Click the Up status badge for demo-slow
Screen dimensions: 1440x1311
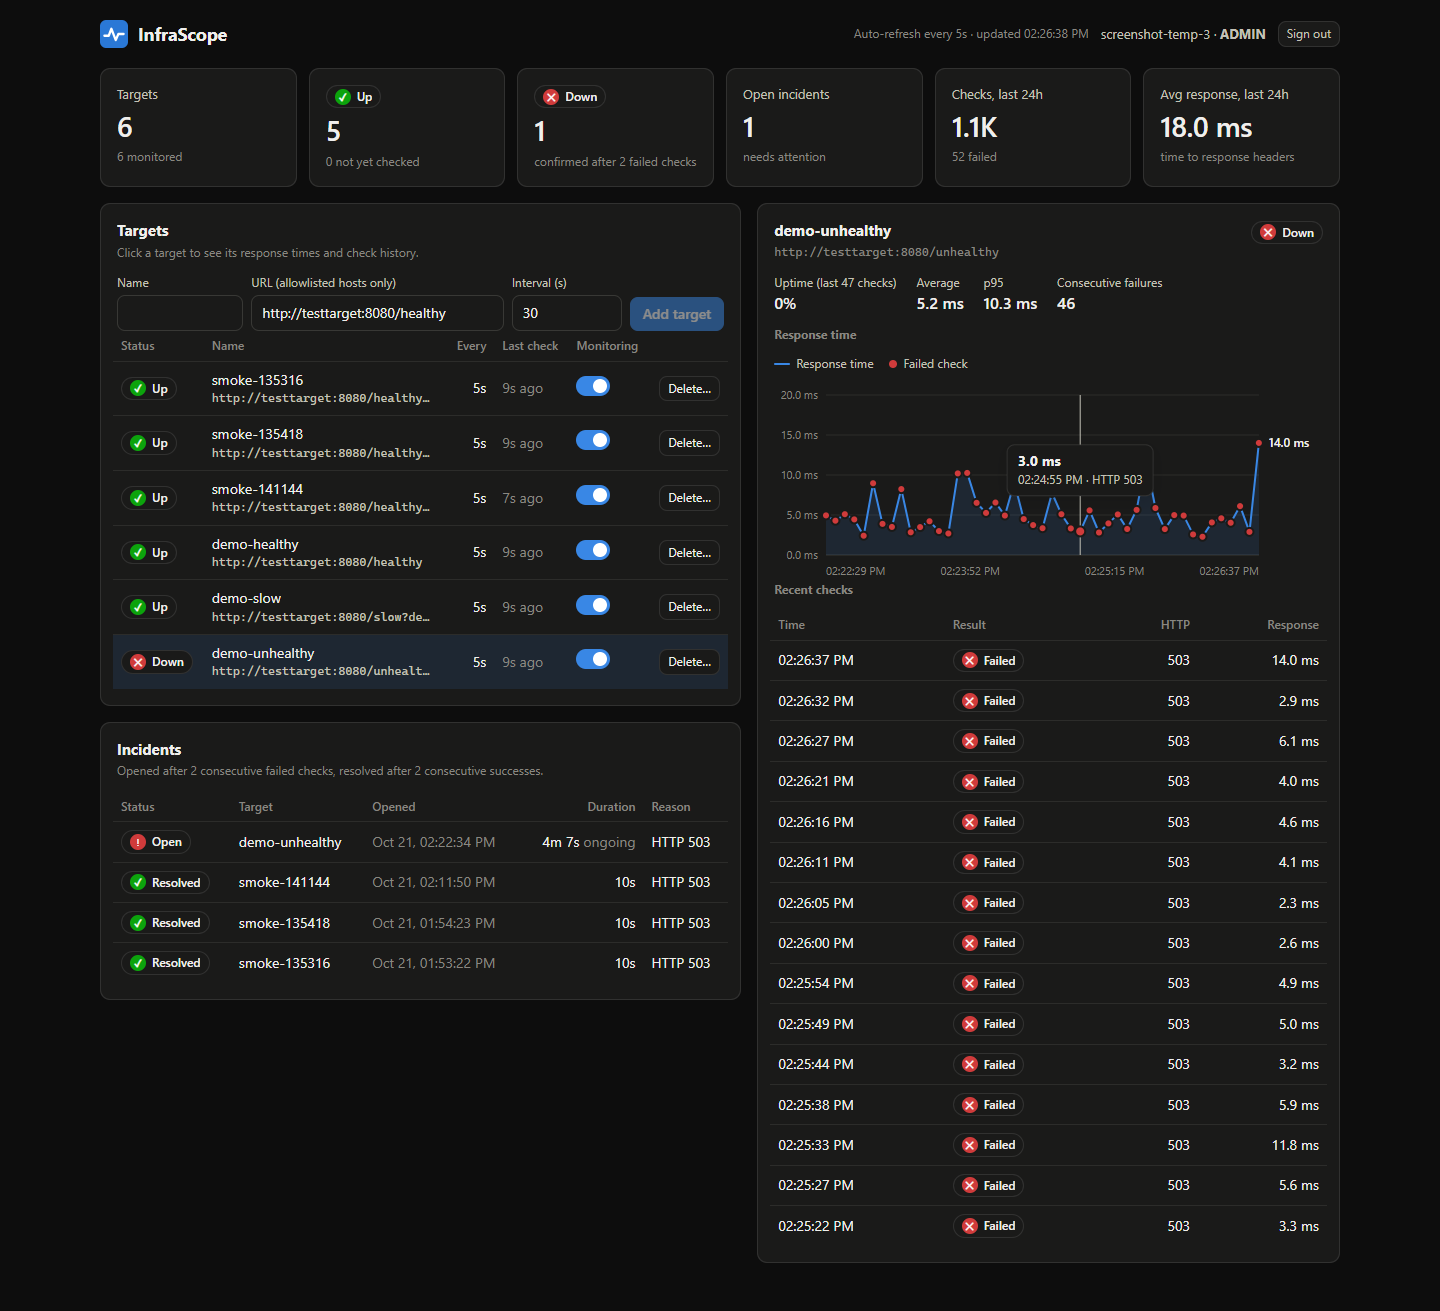pos(149,607)
